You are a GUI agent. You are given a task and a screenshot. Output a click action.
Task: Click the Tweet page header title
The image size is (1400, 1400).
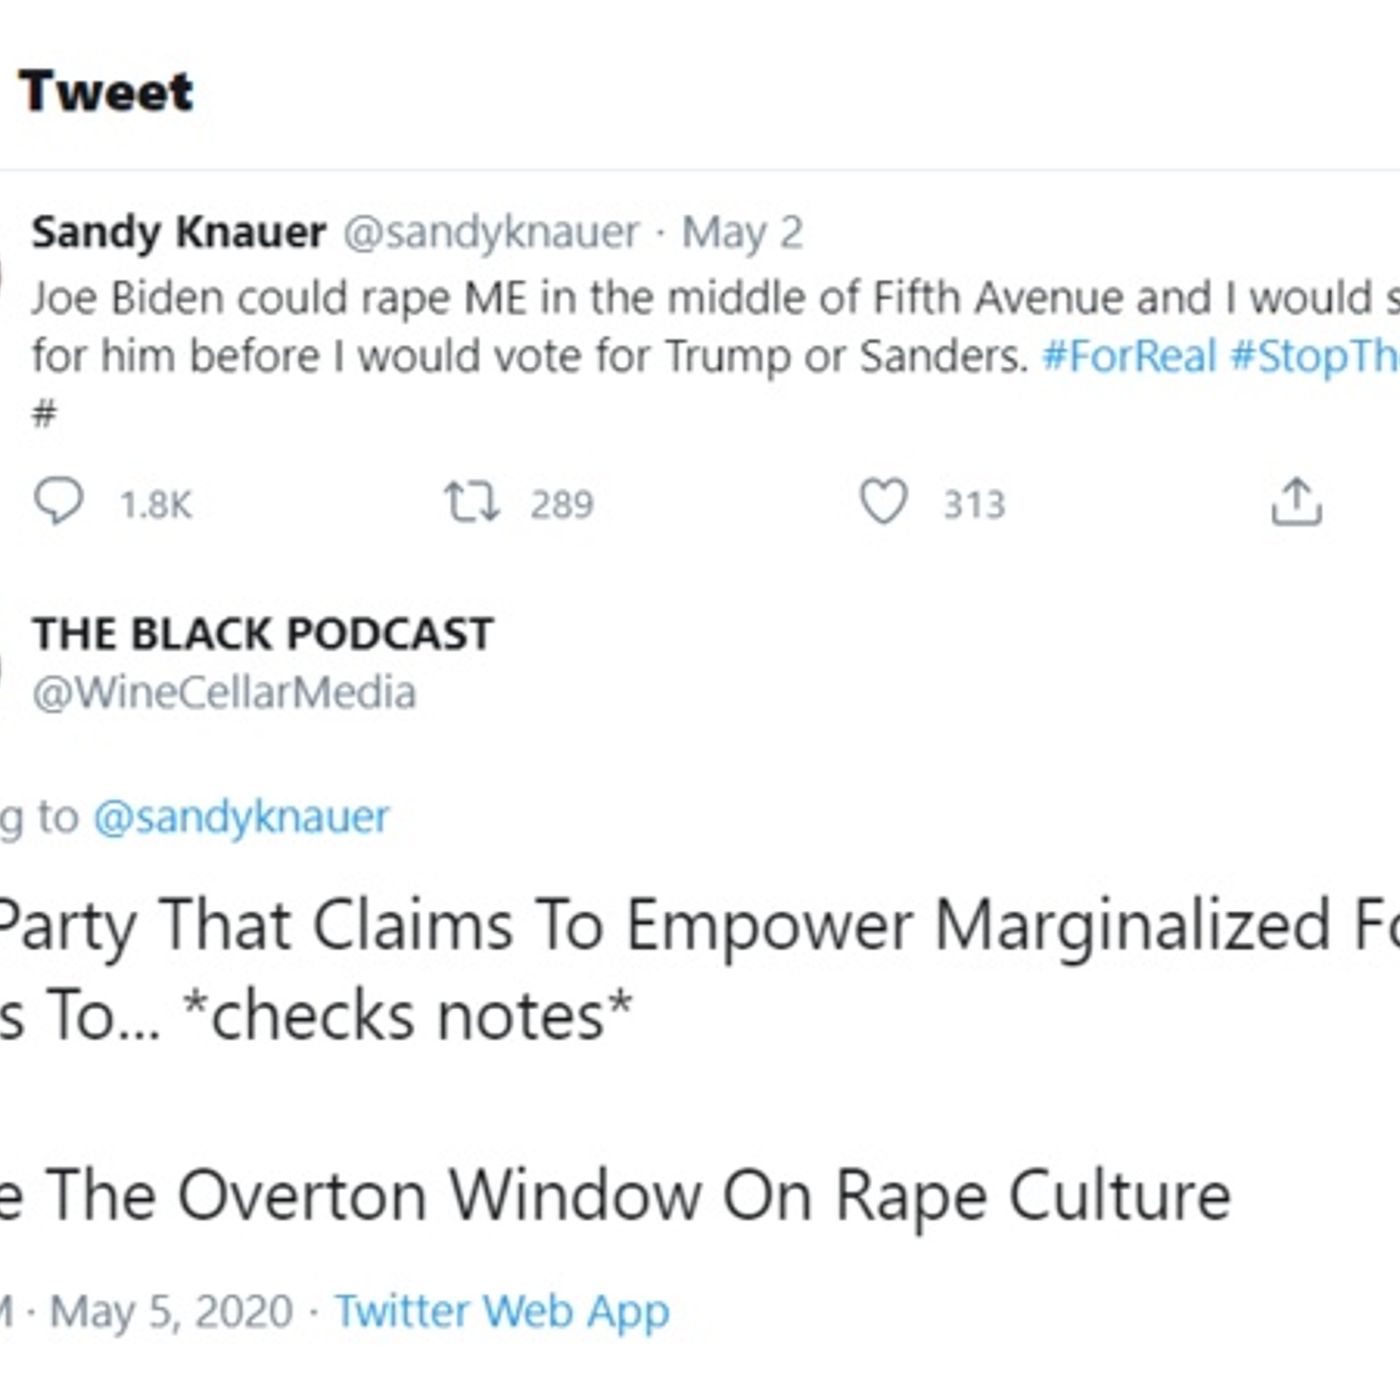tap(106, 92)
